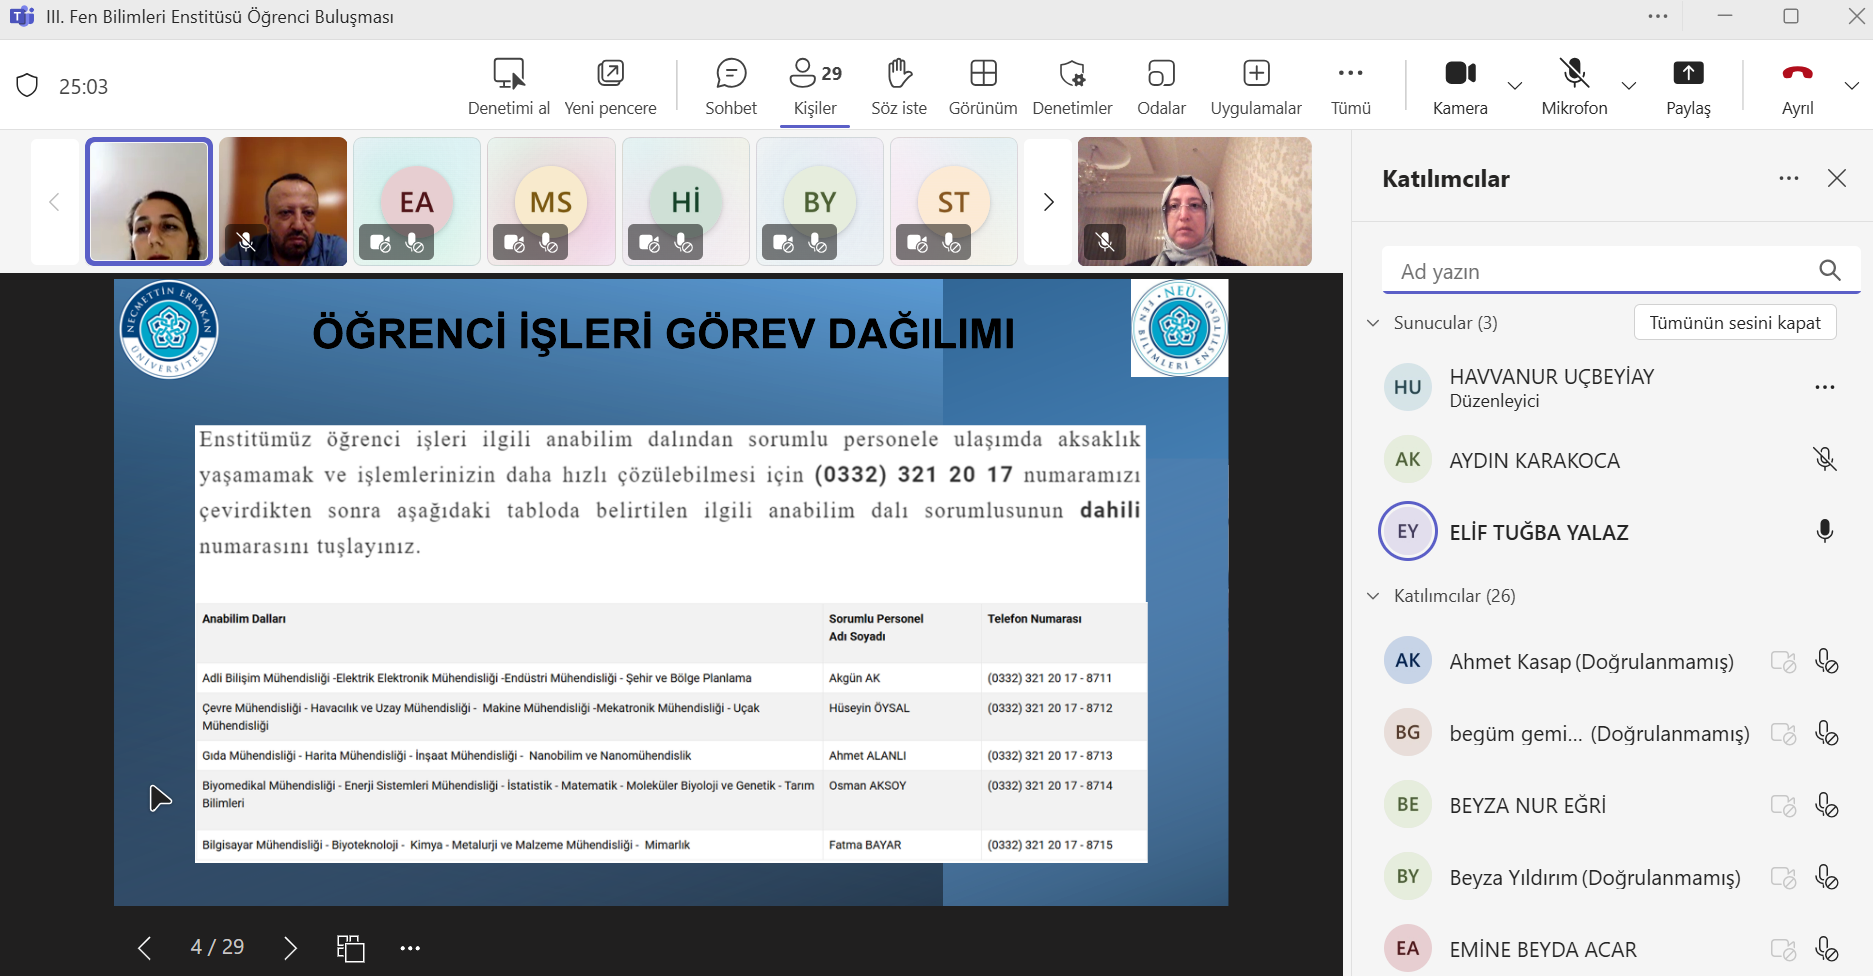
Task: Mute Ahmet Kasap's microphone in list
Action: click(1825, 662)
